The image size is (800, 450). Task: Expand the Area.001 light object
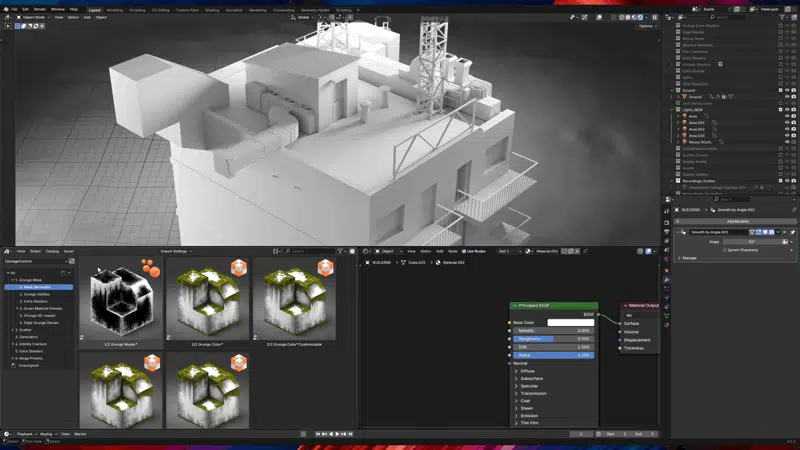(x=679, y=123)
